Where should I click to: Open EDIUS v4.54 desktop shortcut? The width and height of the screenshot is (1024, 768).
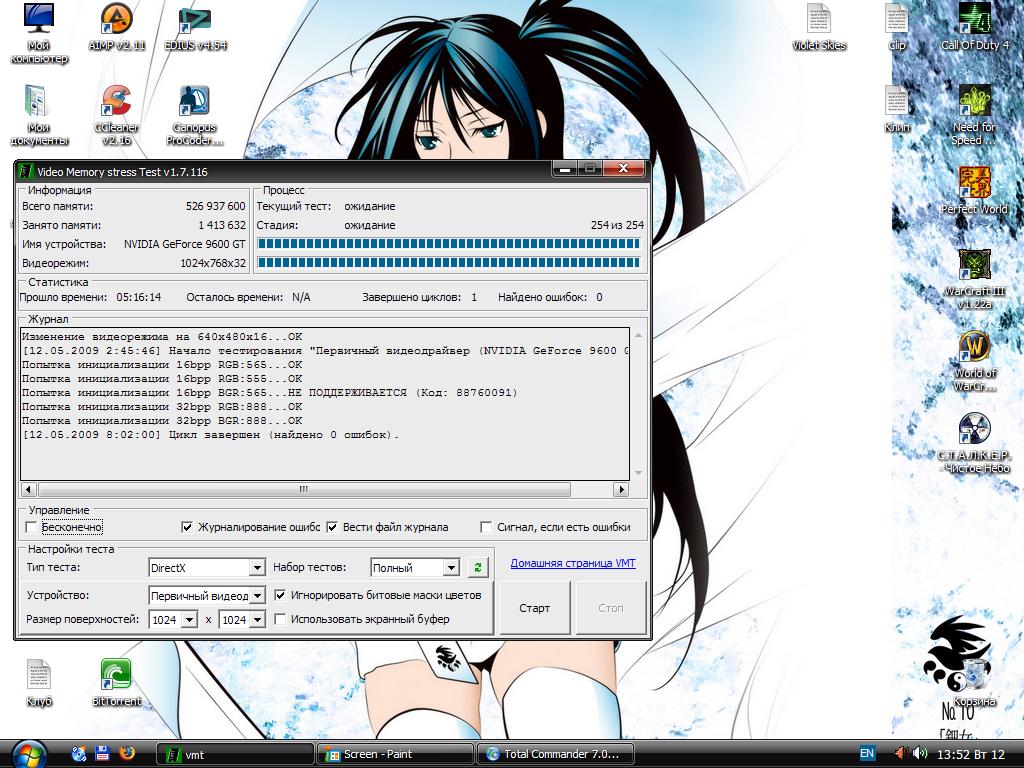(x=194, y=20)
